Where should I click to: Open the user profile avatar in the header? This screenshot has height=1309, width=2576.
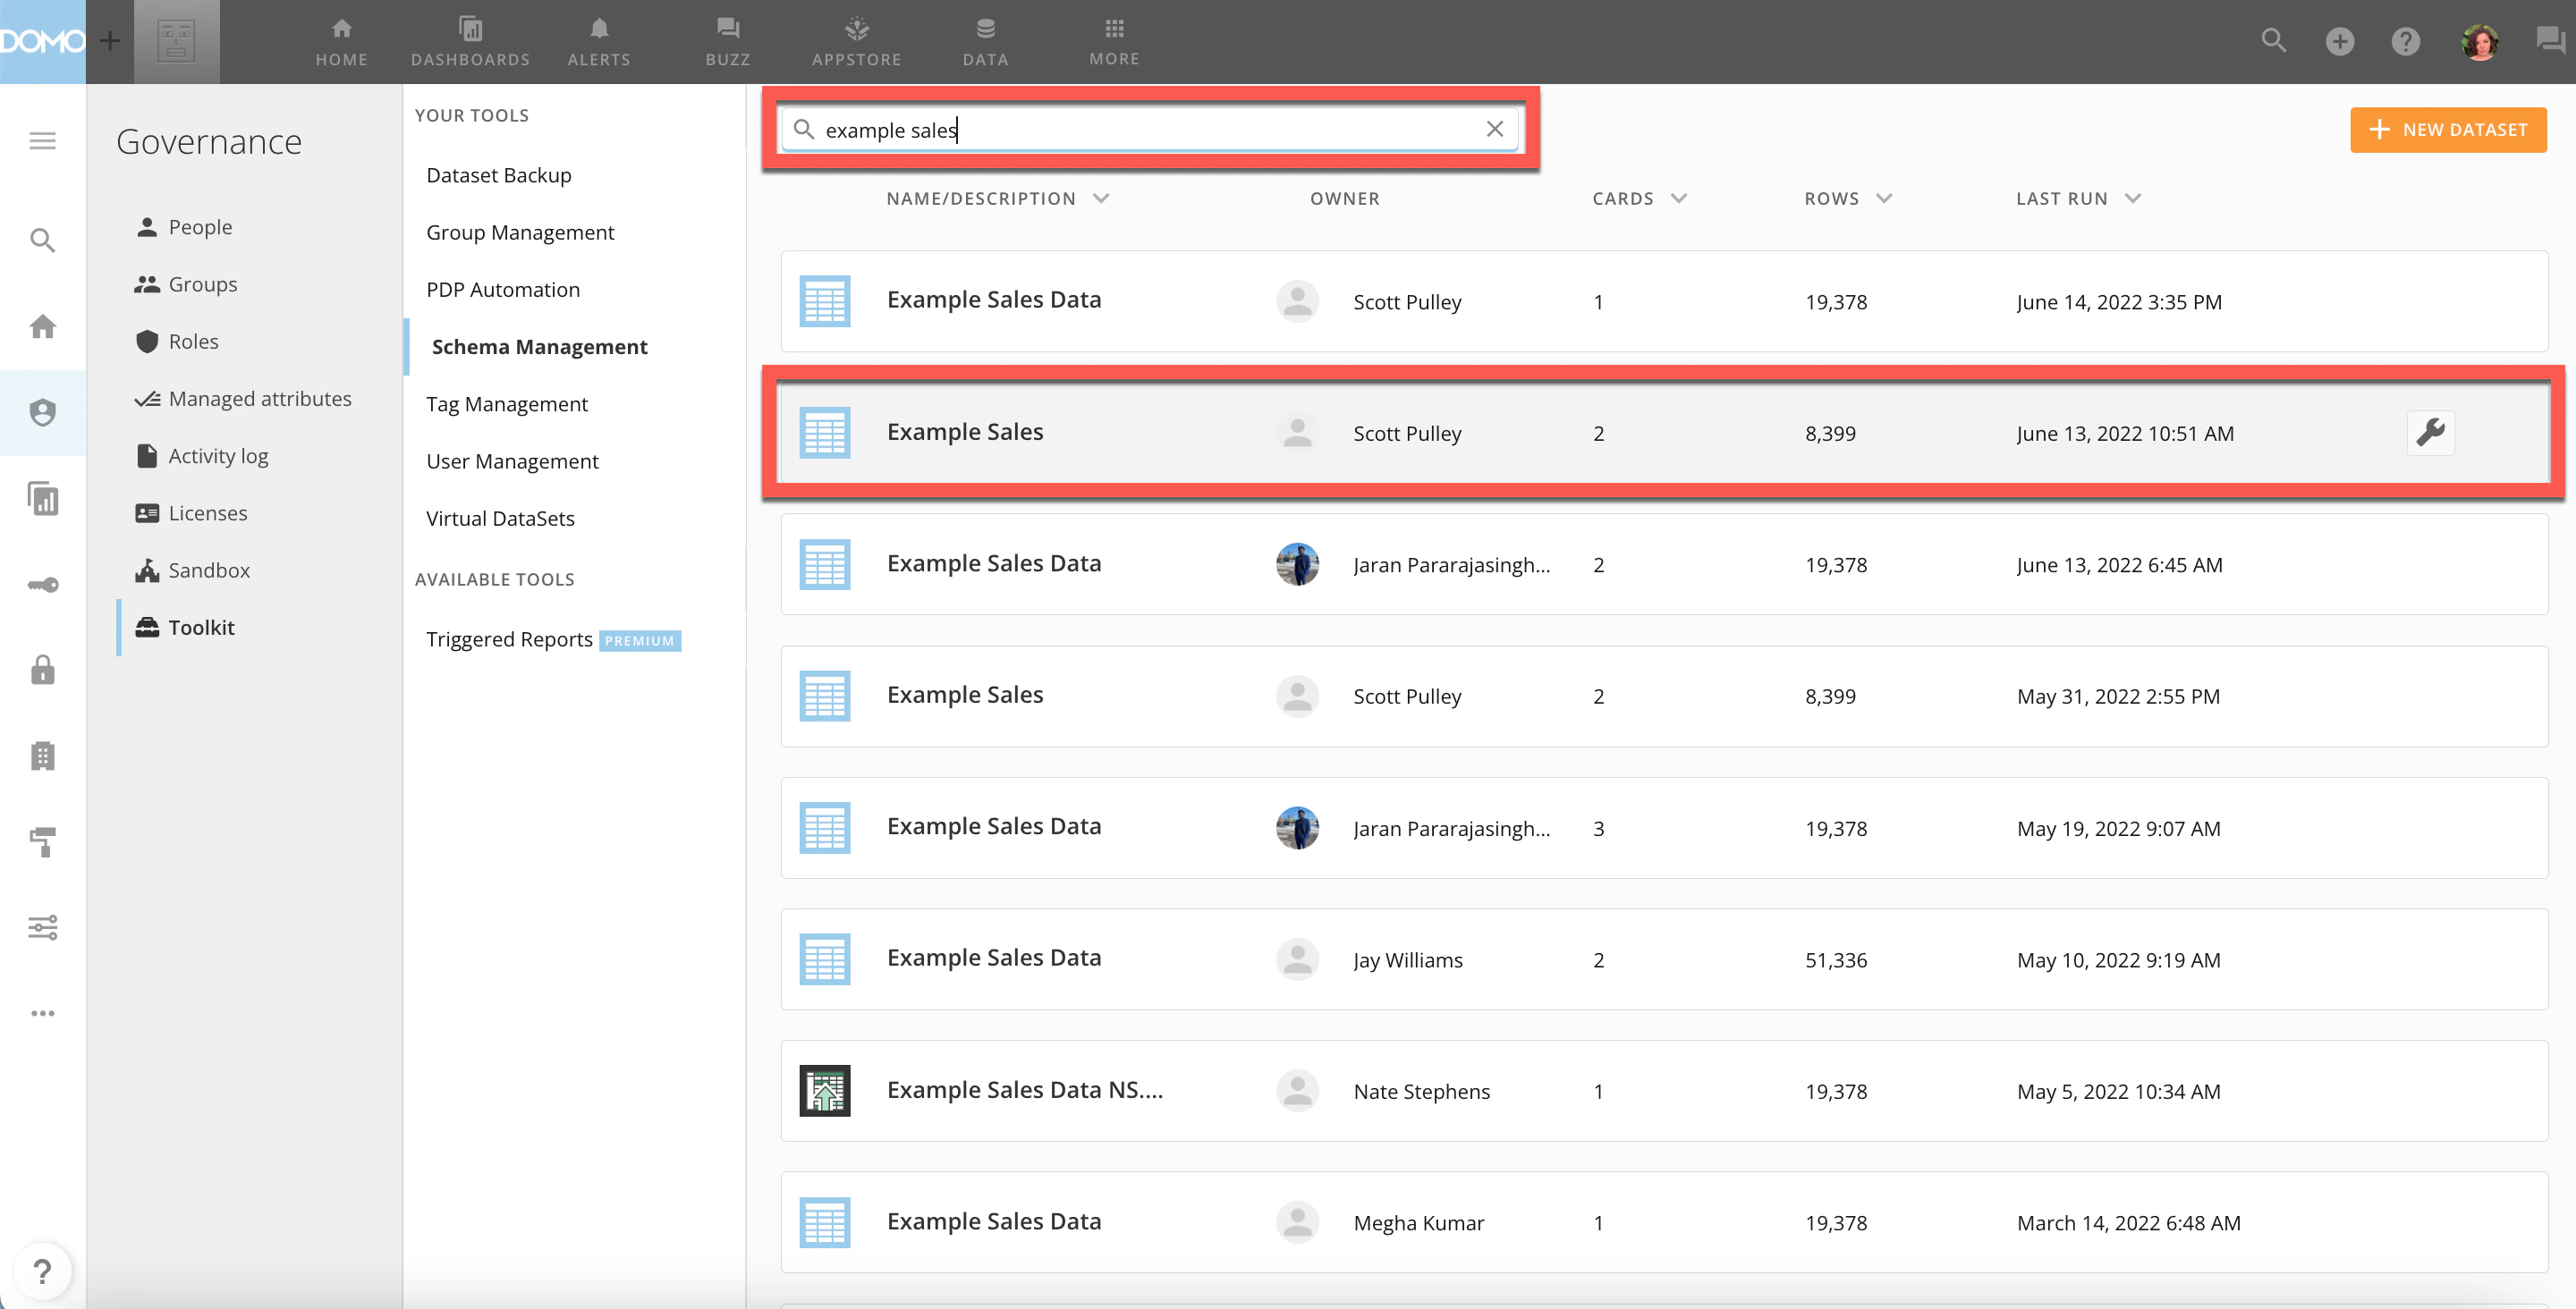point(2480,41)
